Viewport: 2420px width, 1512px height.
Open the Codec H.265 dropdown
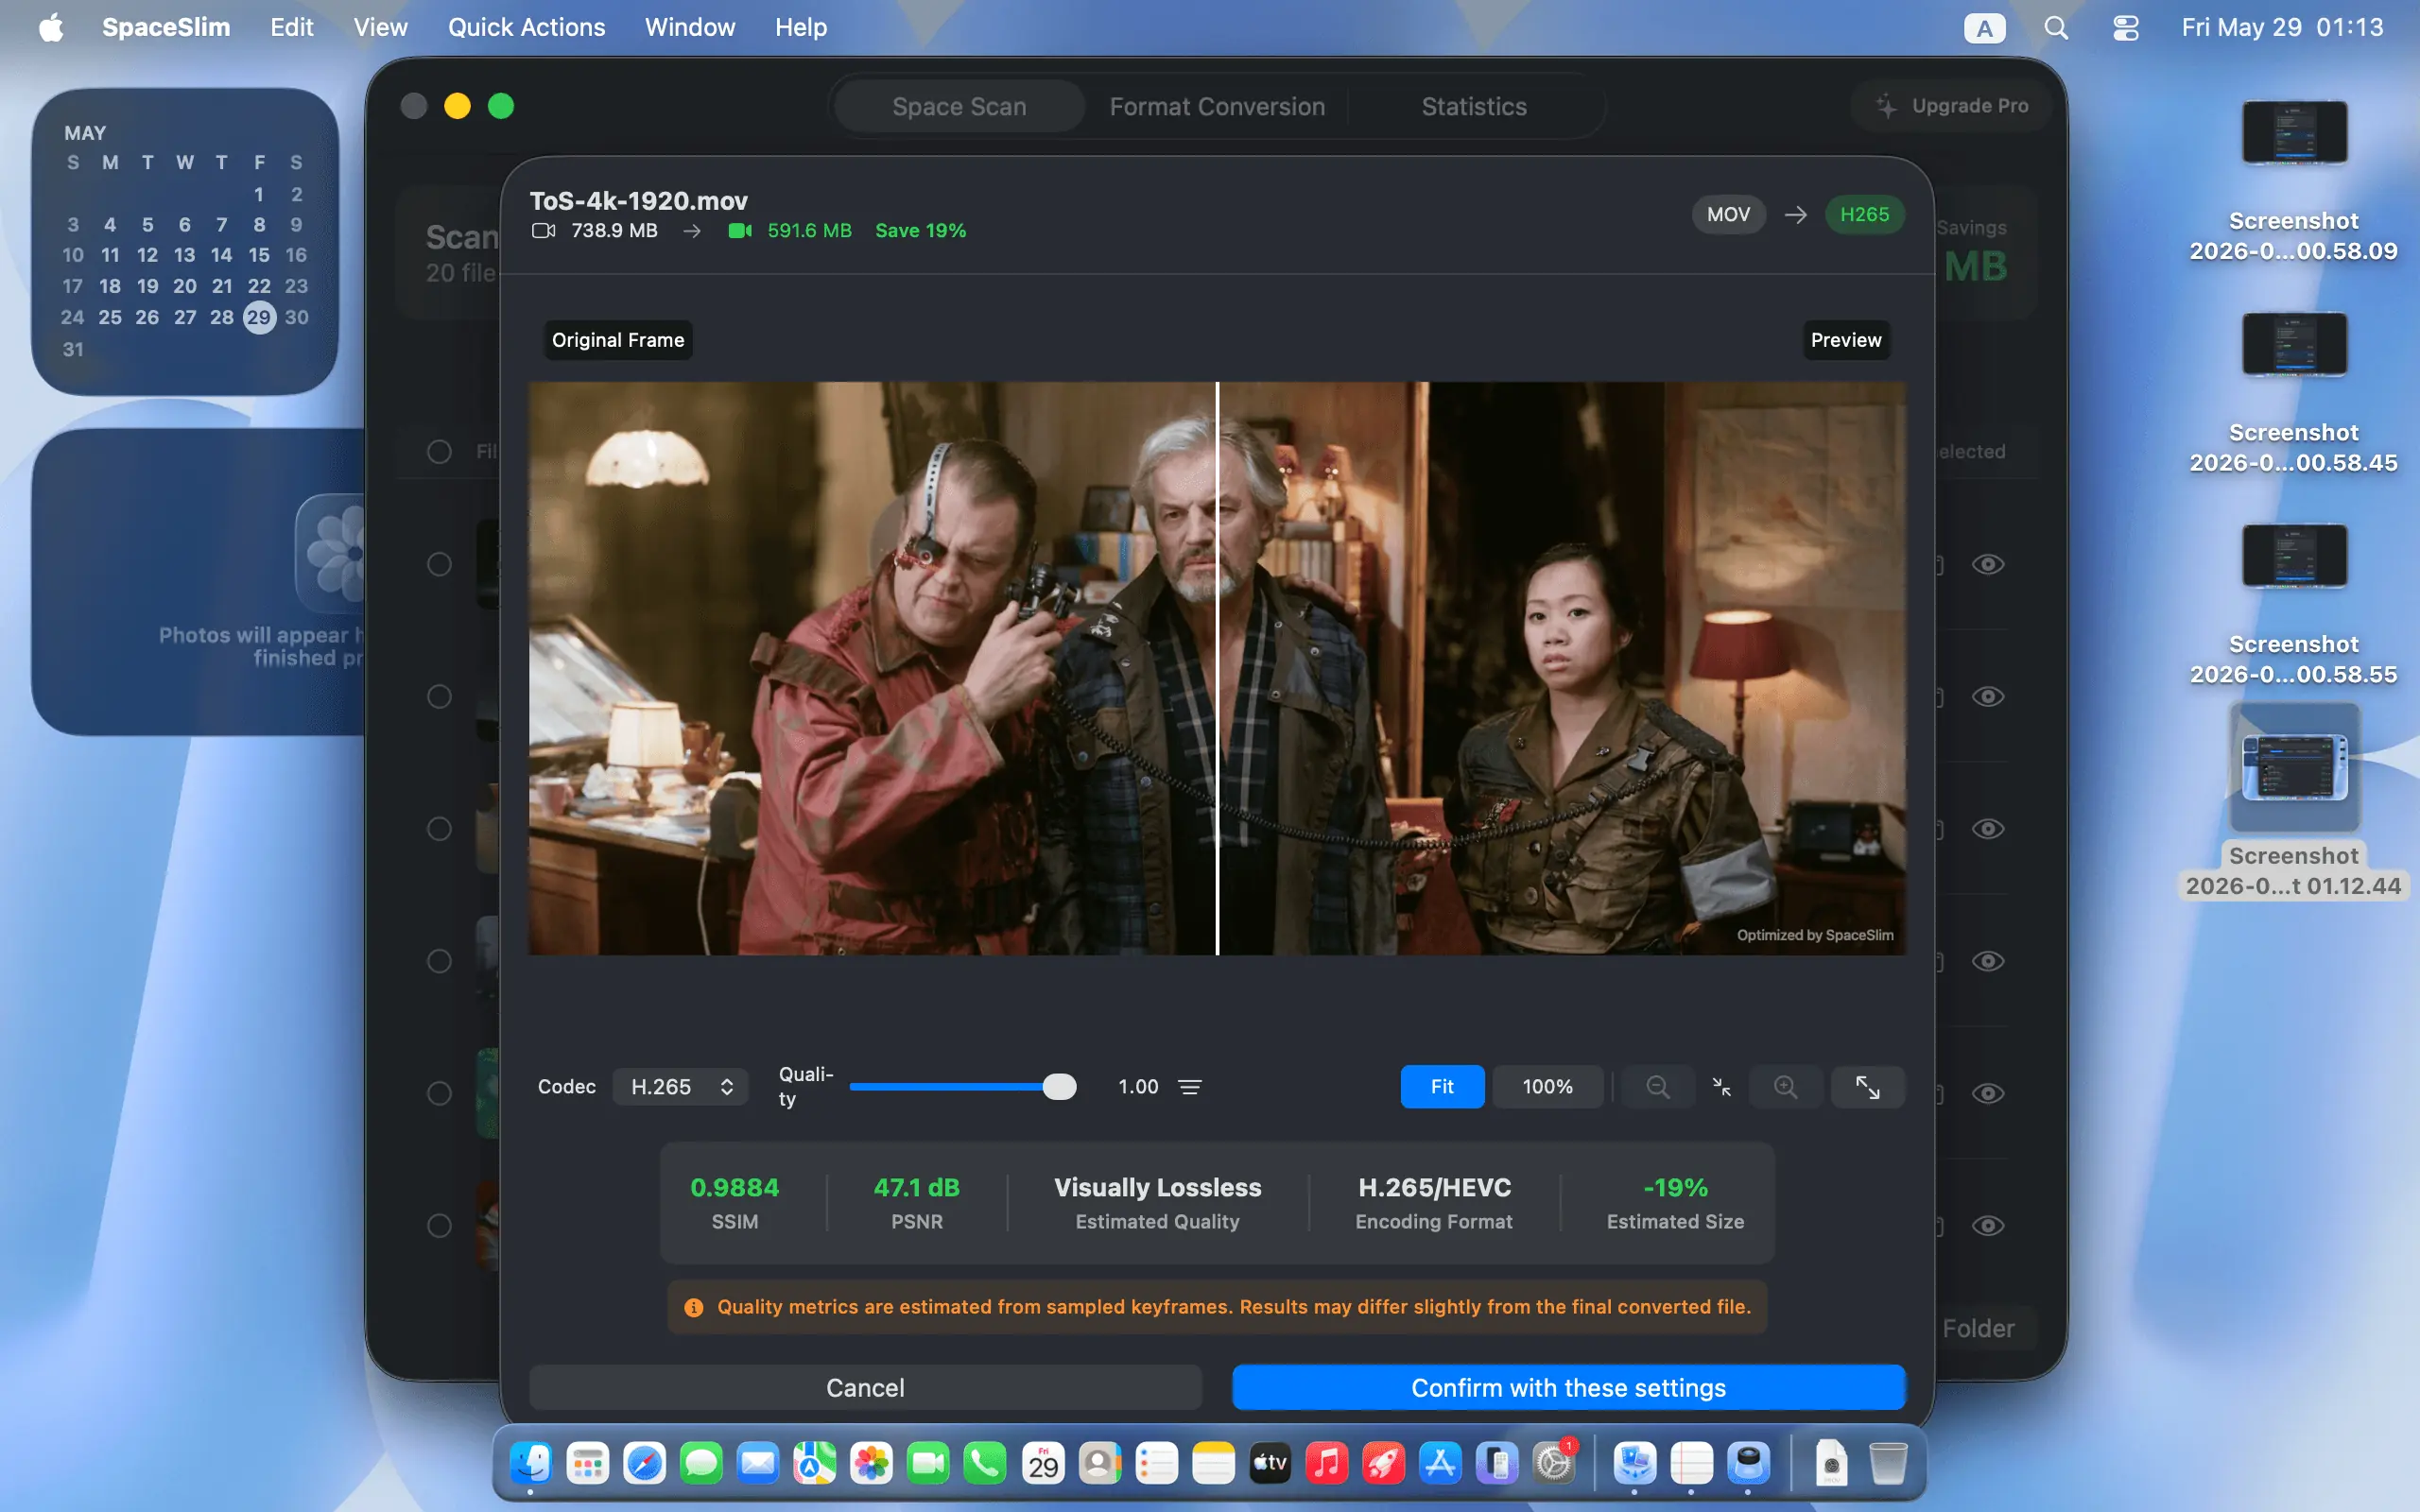click(681, 1086)
